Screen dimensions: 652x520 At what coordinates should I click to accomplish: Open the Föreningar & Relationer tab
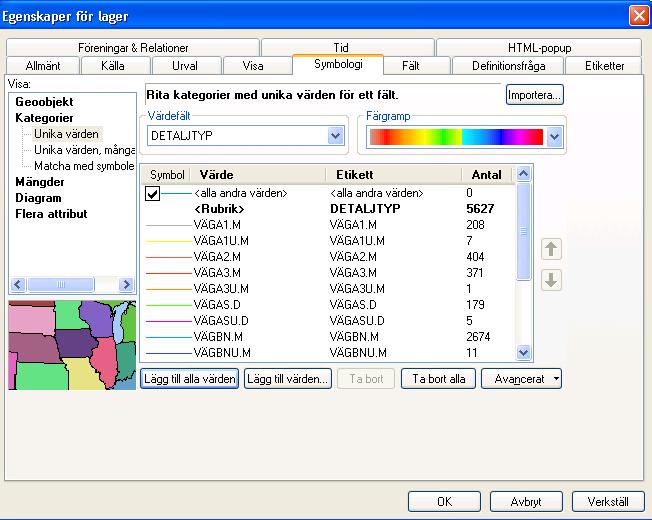[133, 48]
